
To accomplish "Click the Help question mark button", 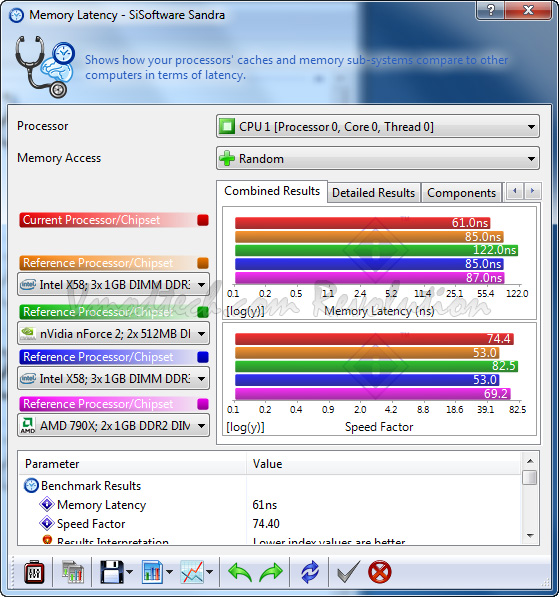I will click(x=490, y=10).
